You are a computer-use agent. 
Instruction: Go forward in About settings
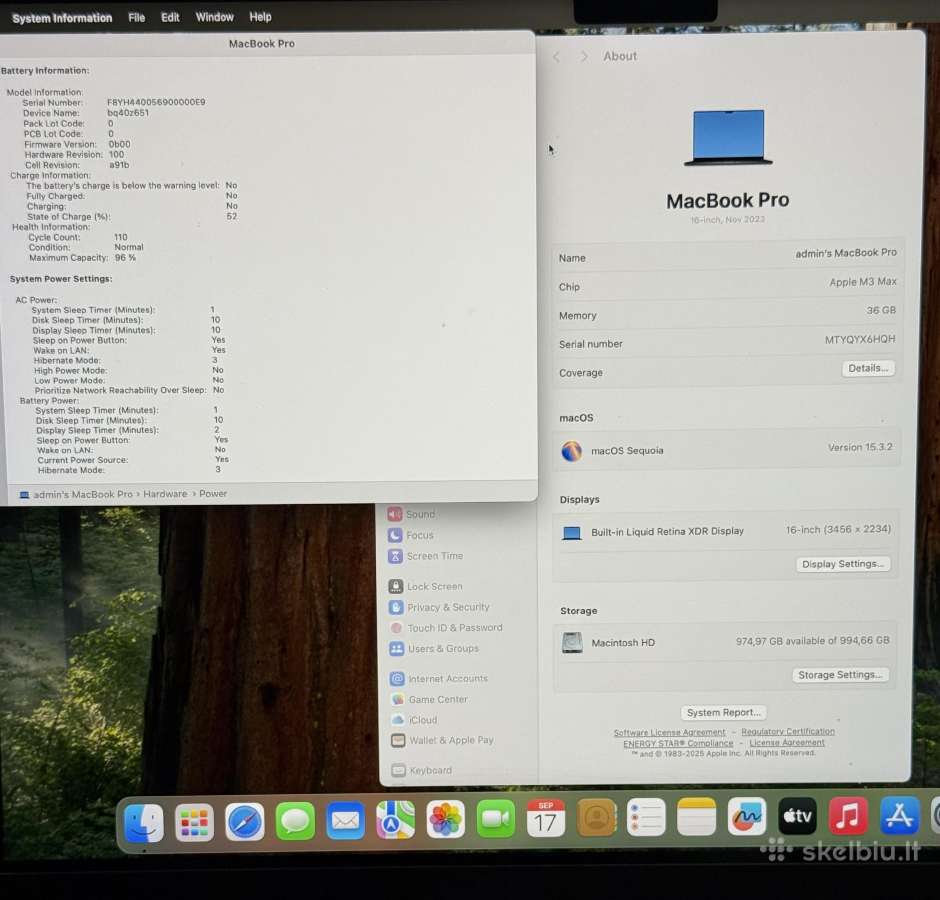coord(584,56)
